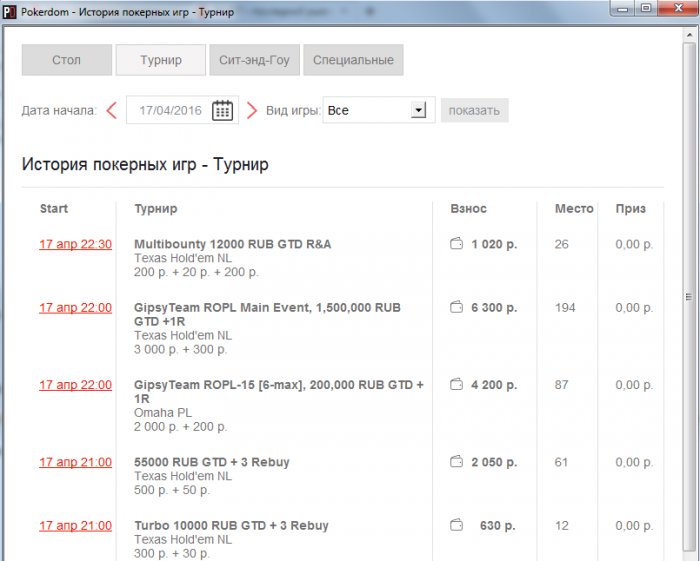Open the 17 апр 22:30 tournament link
700x561 pixels.
[75, 244]
